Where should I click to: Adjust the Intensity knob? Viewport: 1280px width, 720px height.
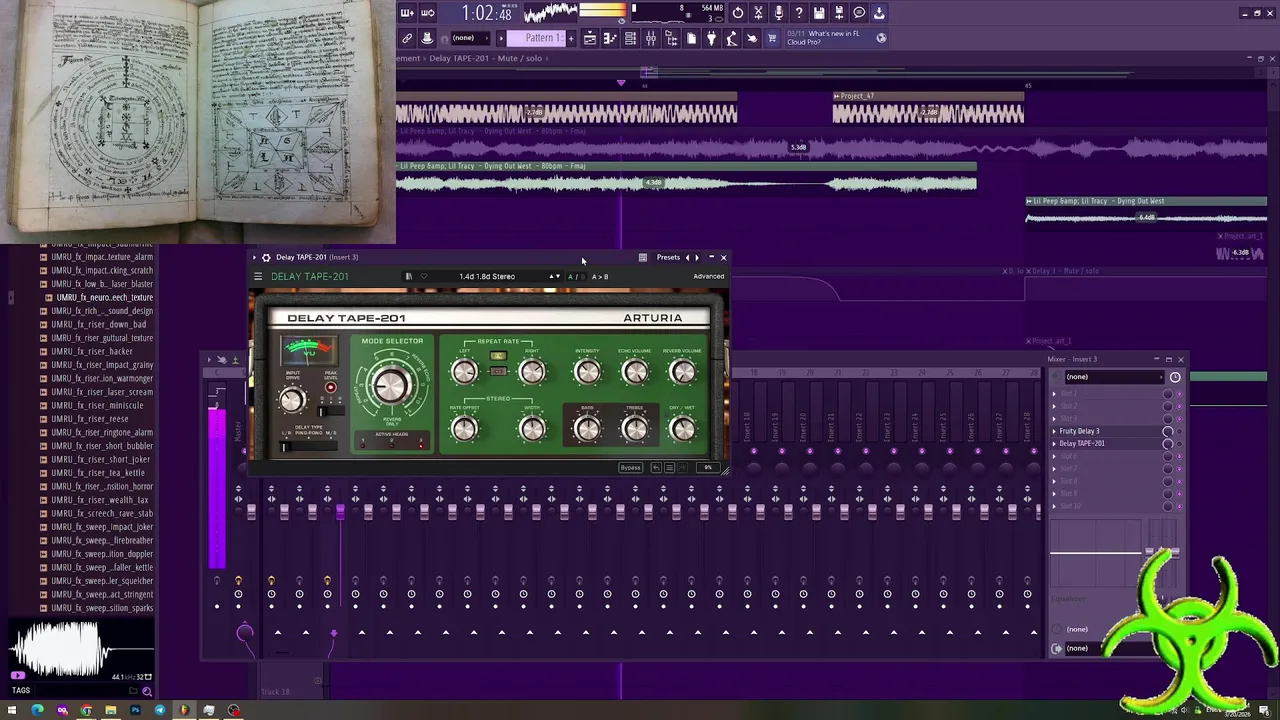click(587, 372)
